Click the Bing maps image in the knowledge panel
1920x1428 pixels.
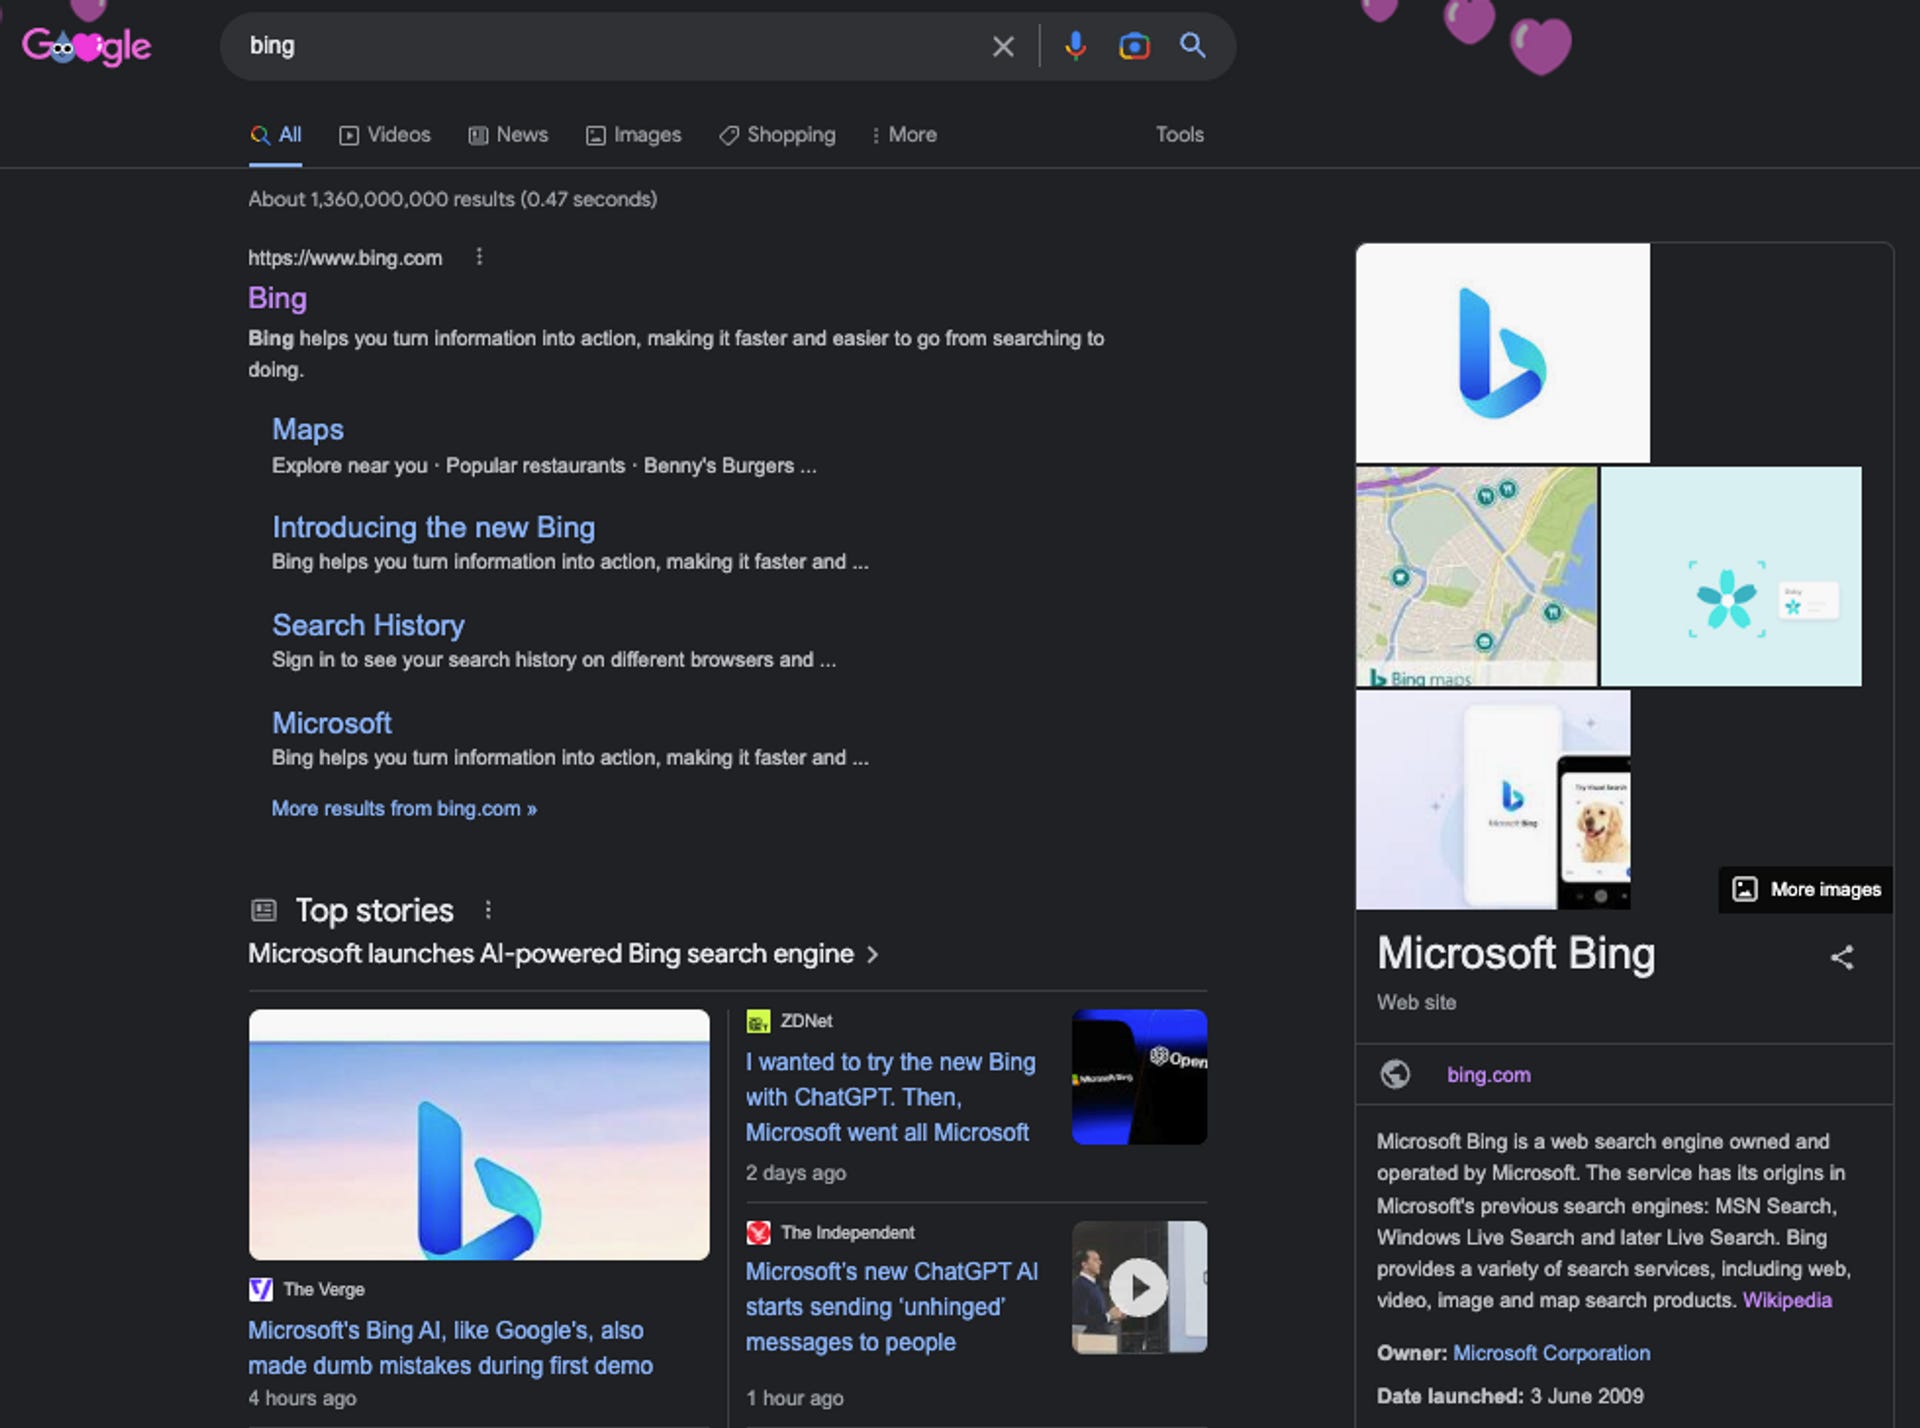(1478, 577)
